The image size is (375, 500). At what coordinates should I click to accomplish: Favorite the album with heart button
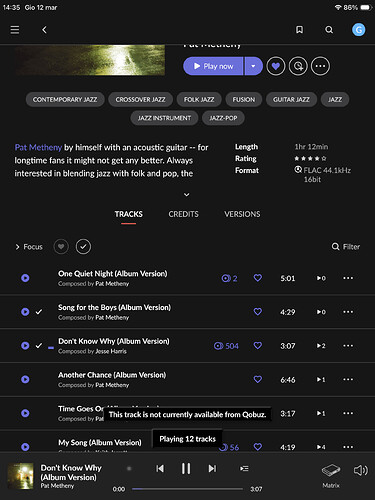click(276, 66)
